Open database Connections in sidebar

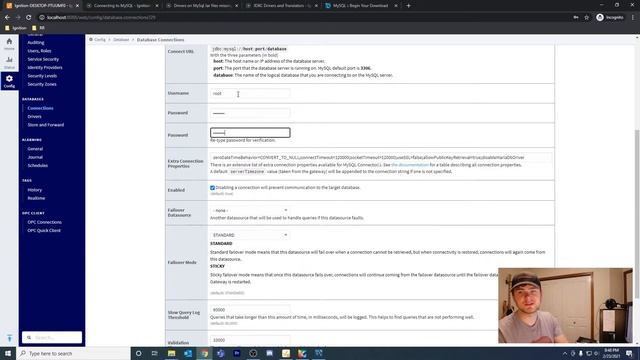[x=40, y=108]
